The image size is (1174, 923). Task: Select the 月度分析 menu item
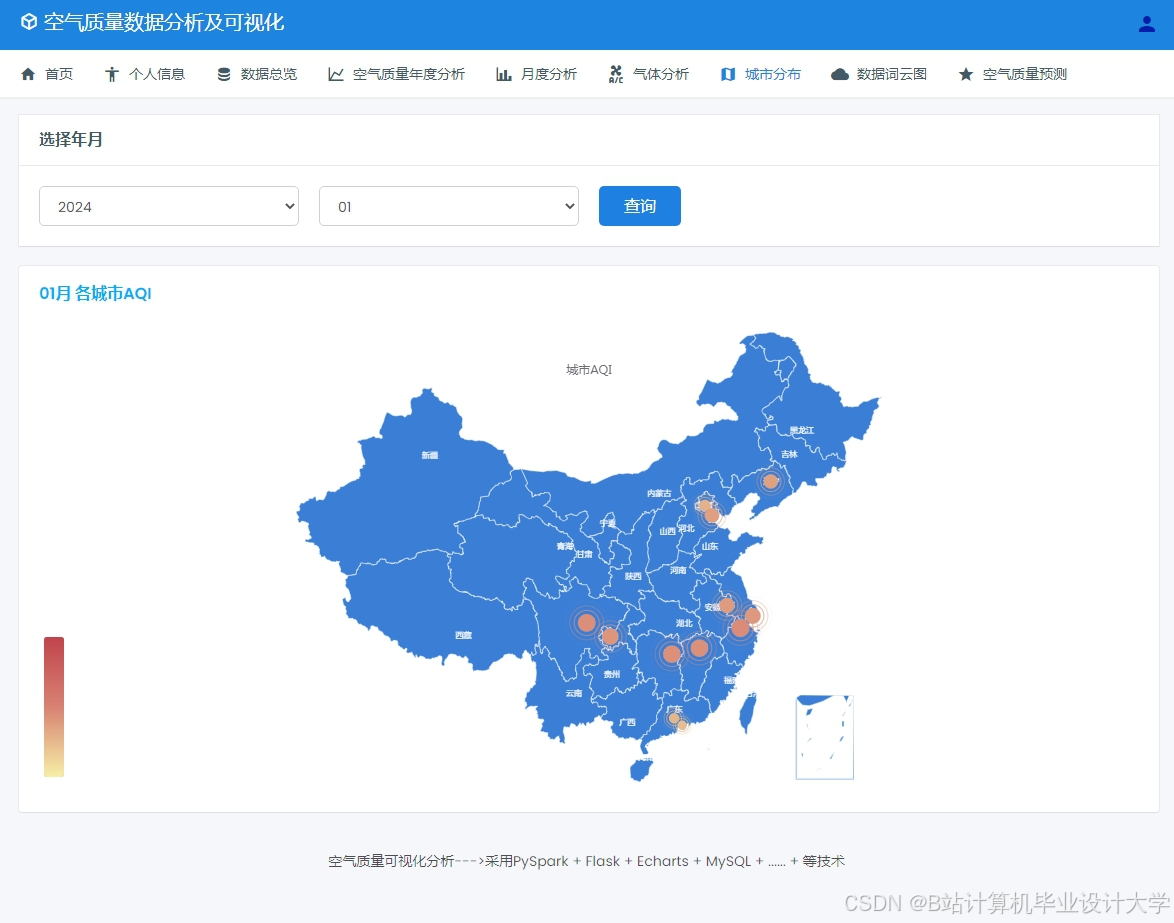tap(536, 73)
